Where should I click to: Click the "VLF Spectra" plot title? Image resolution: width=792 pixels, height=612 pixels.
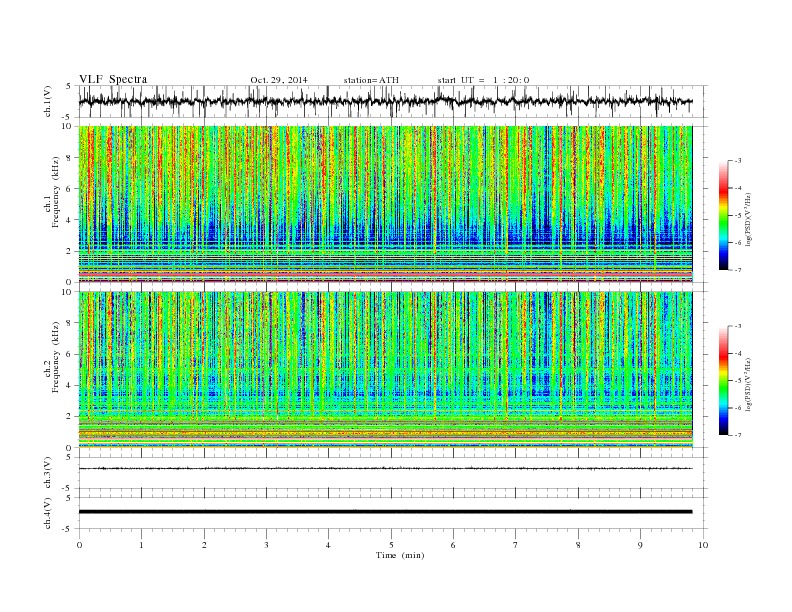[x=113, y=79]
